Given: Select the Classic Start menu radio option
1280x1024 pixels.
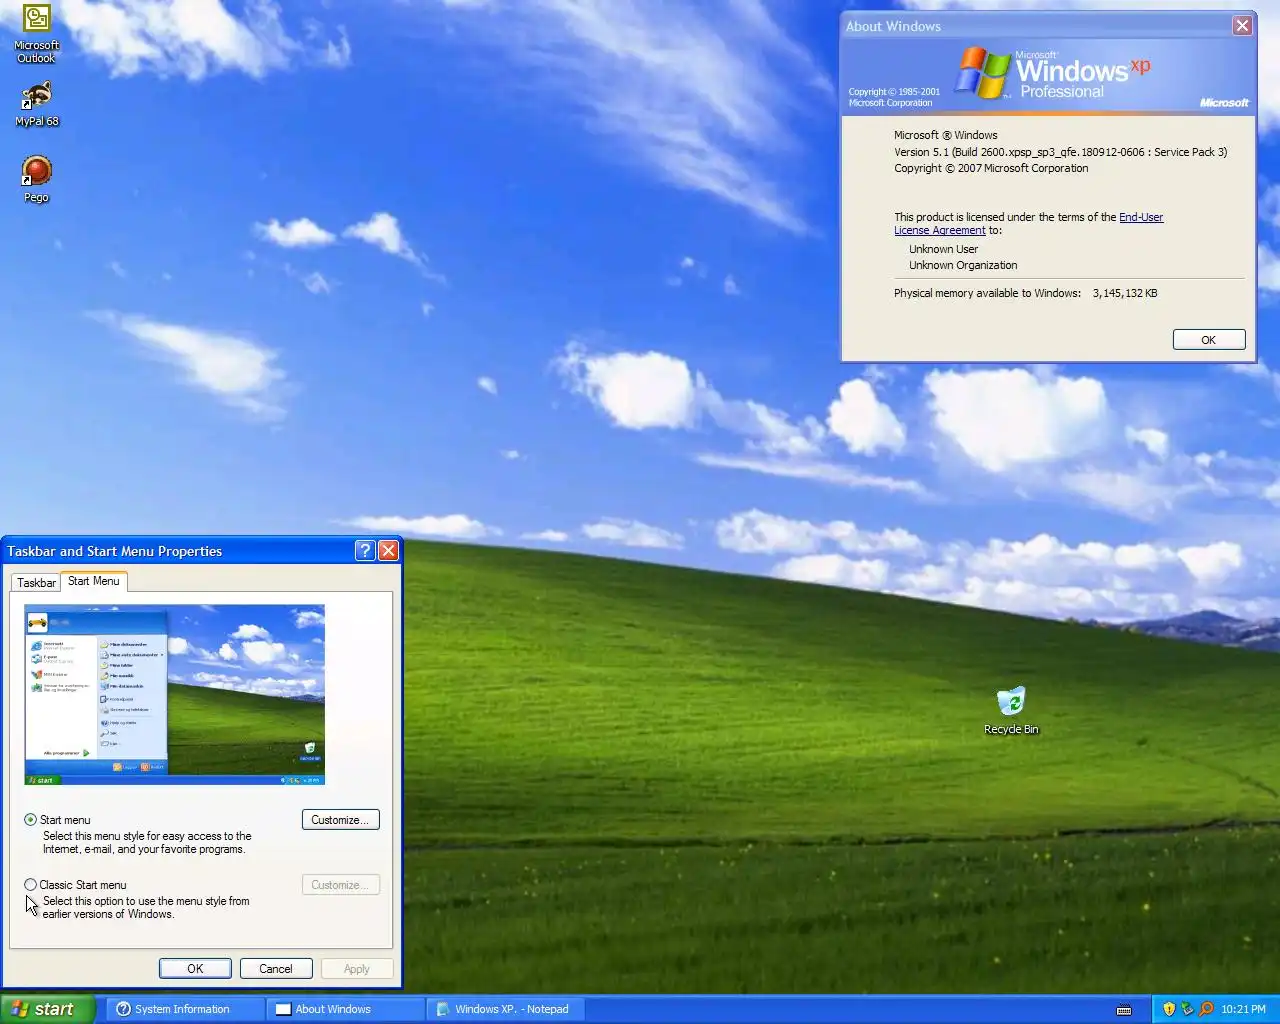Looking at the screenshot, I should tap(31, 884).
